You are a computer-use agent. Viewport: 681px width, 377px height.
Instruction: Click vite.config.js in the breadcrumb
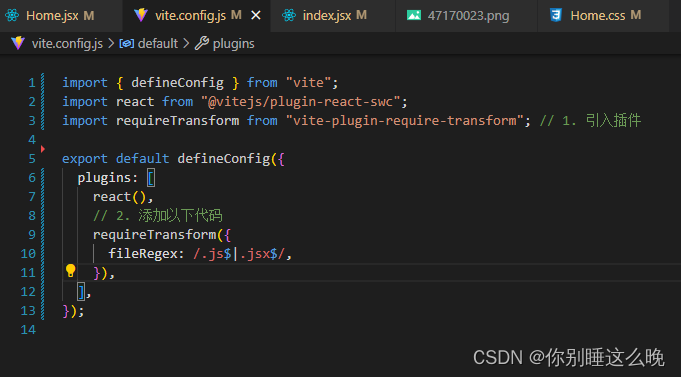67,43
